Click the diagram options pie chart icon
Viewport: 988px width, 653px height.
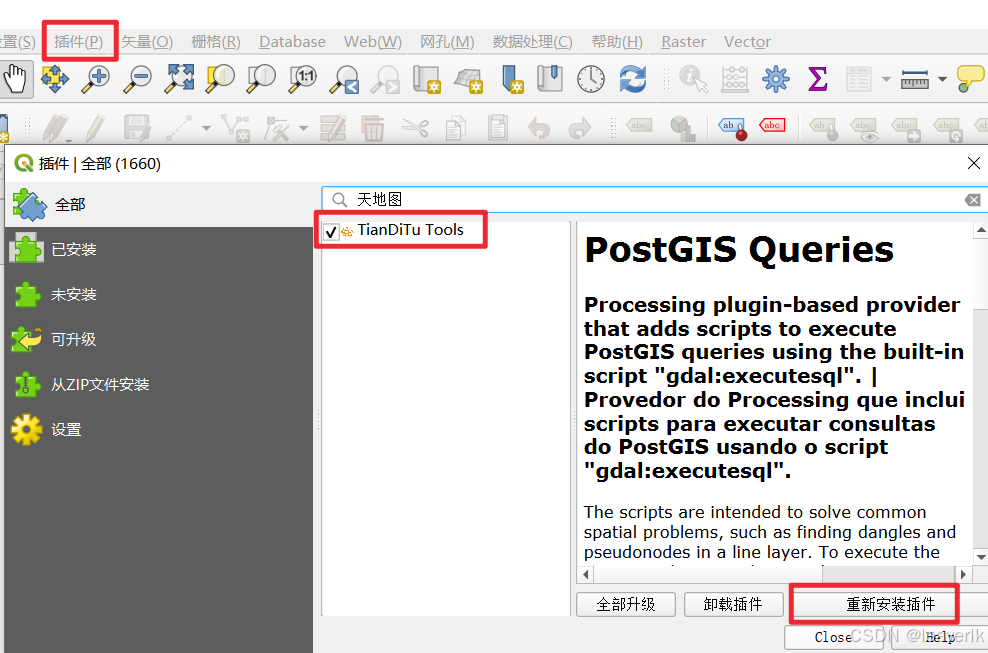682,128
